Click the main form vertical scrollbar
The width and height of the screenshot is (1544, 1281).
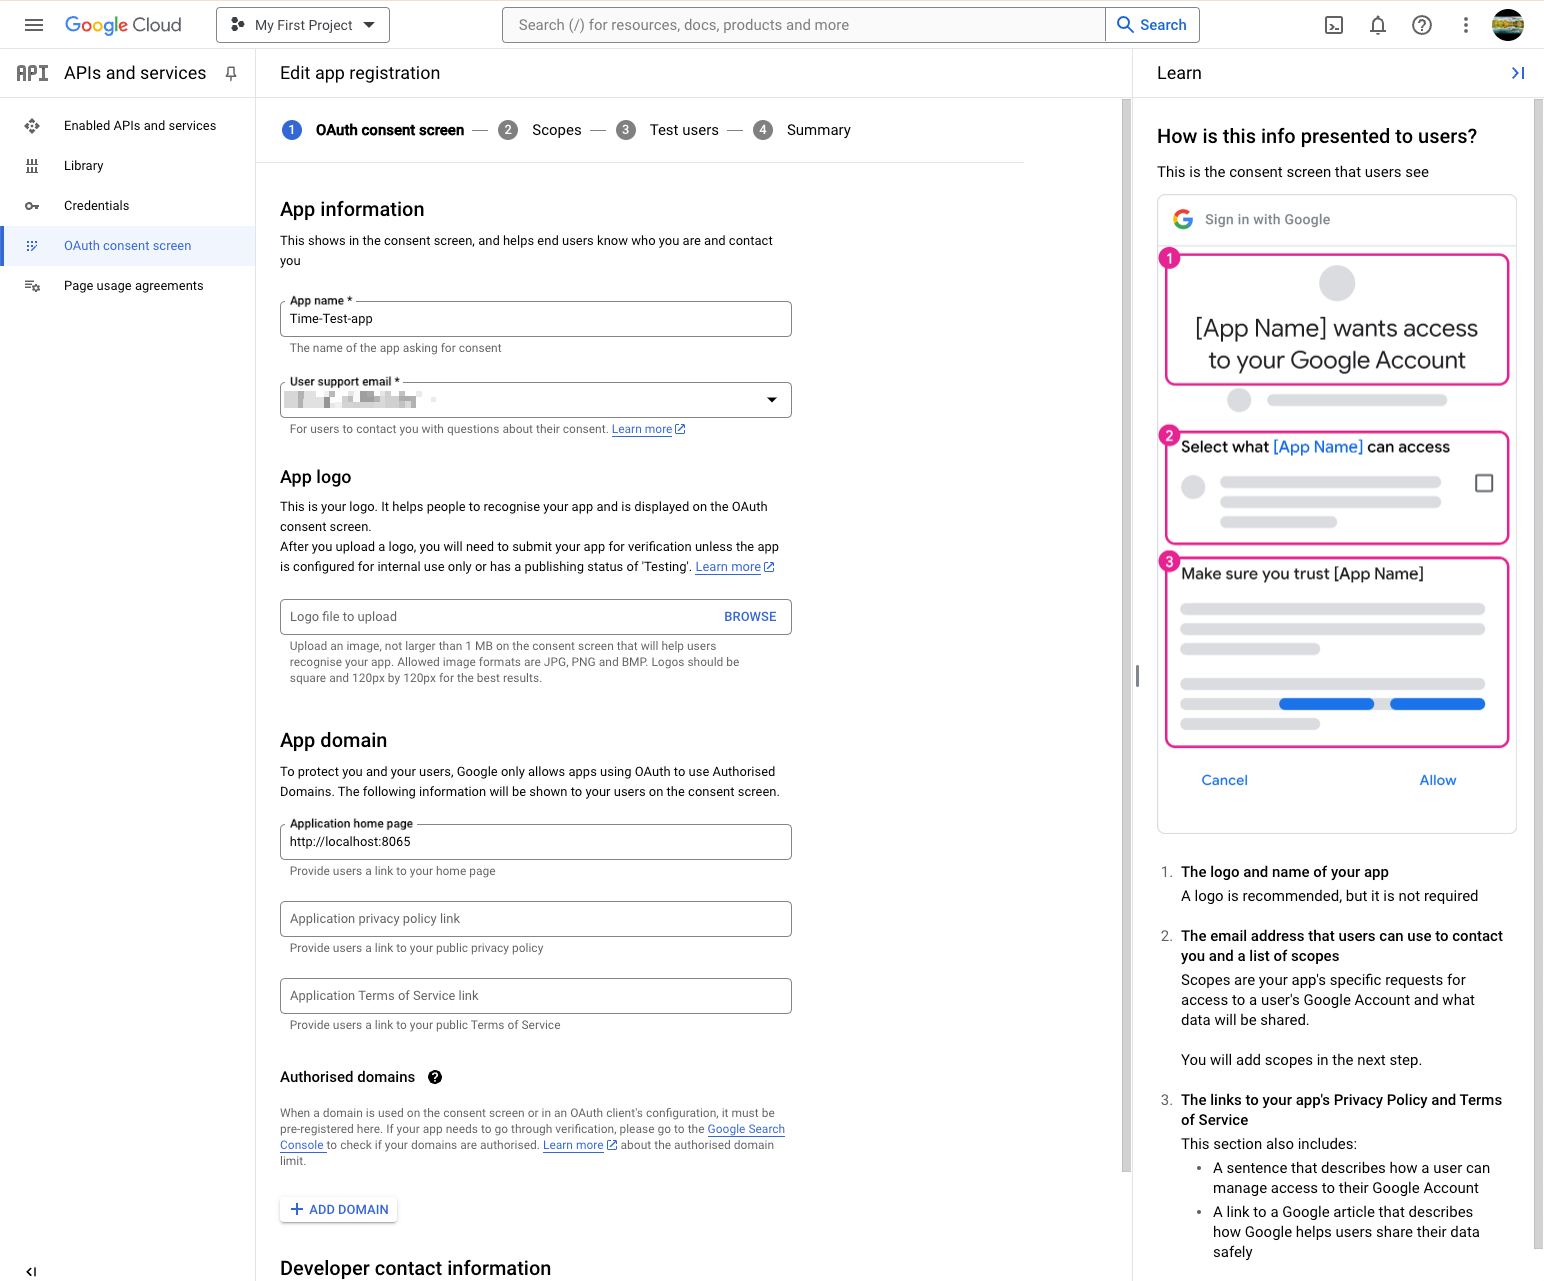tap(1126, 635)
